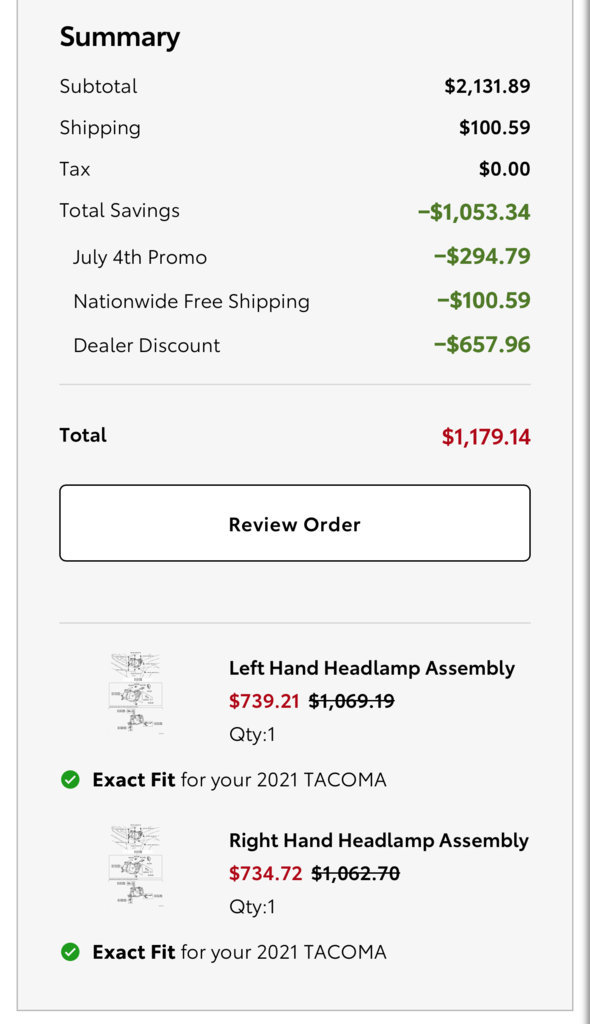590x1024 pixels.
Task: Click the Review Order button
Action: (295, 523)
